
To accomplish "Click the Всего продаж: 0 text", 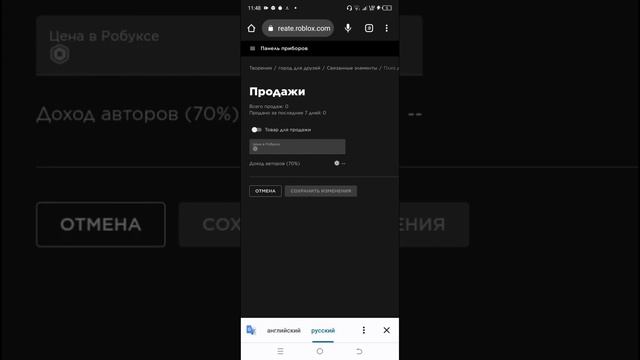I will point(269,107).
